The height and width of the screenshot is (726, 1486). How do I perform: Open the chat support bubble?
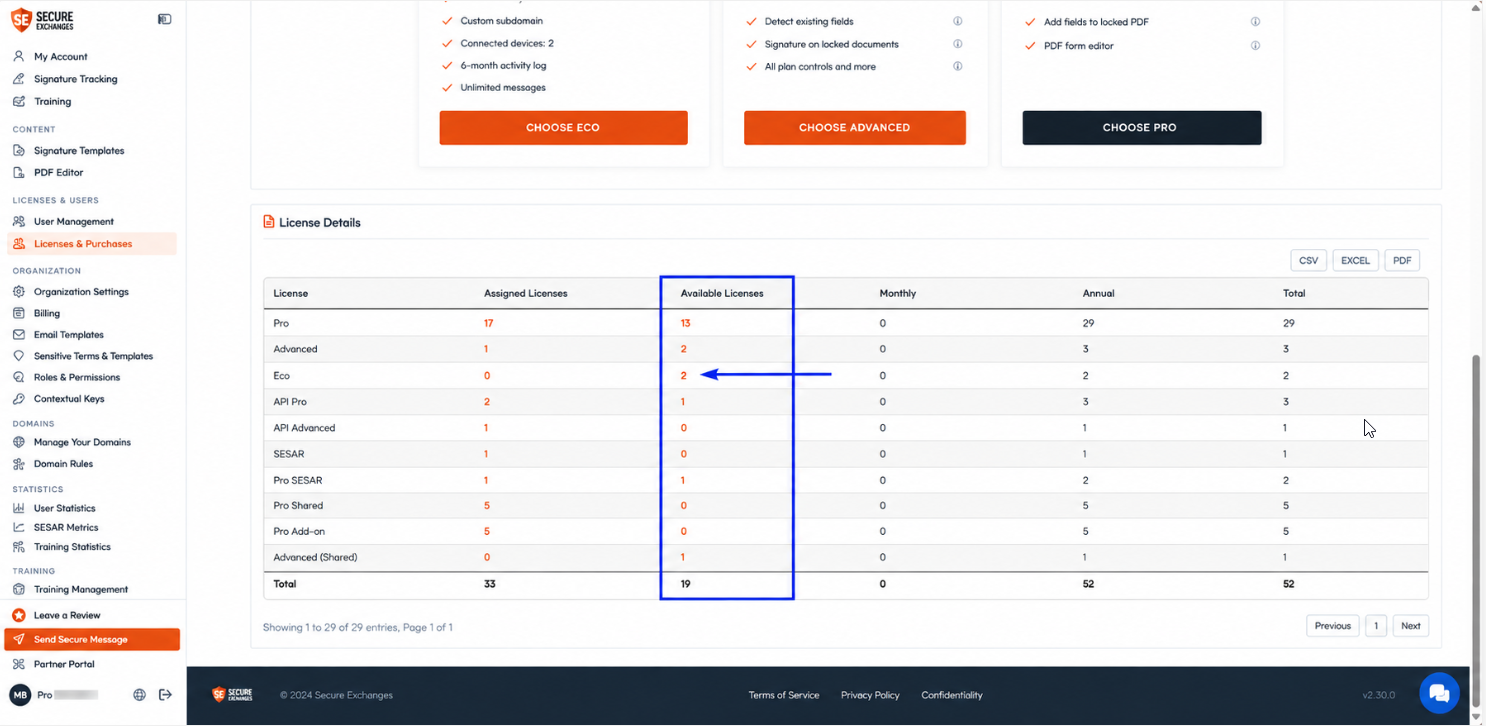(1439, 693)
